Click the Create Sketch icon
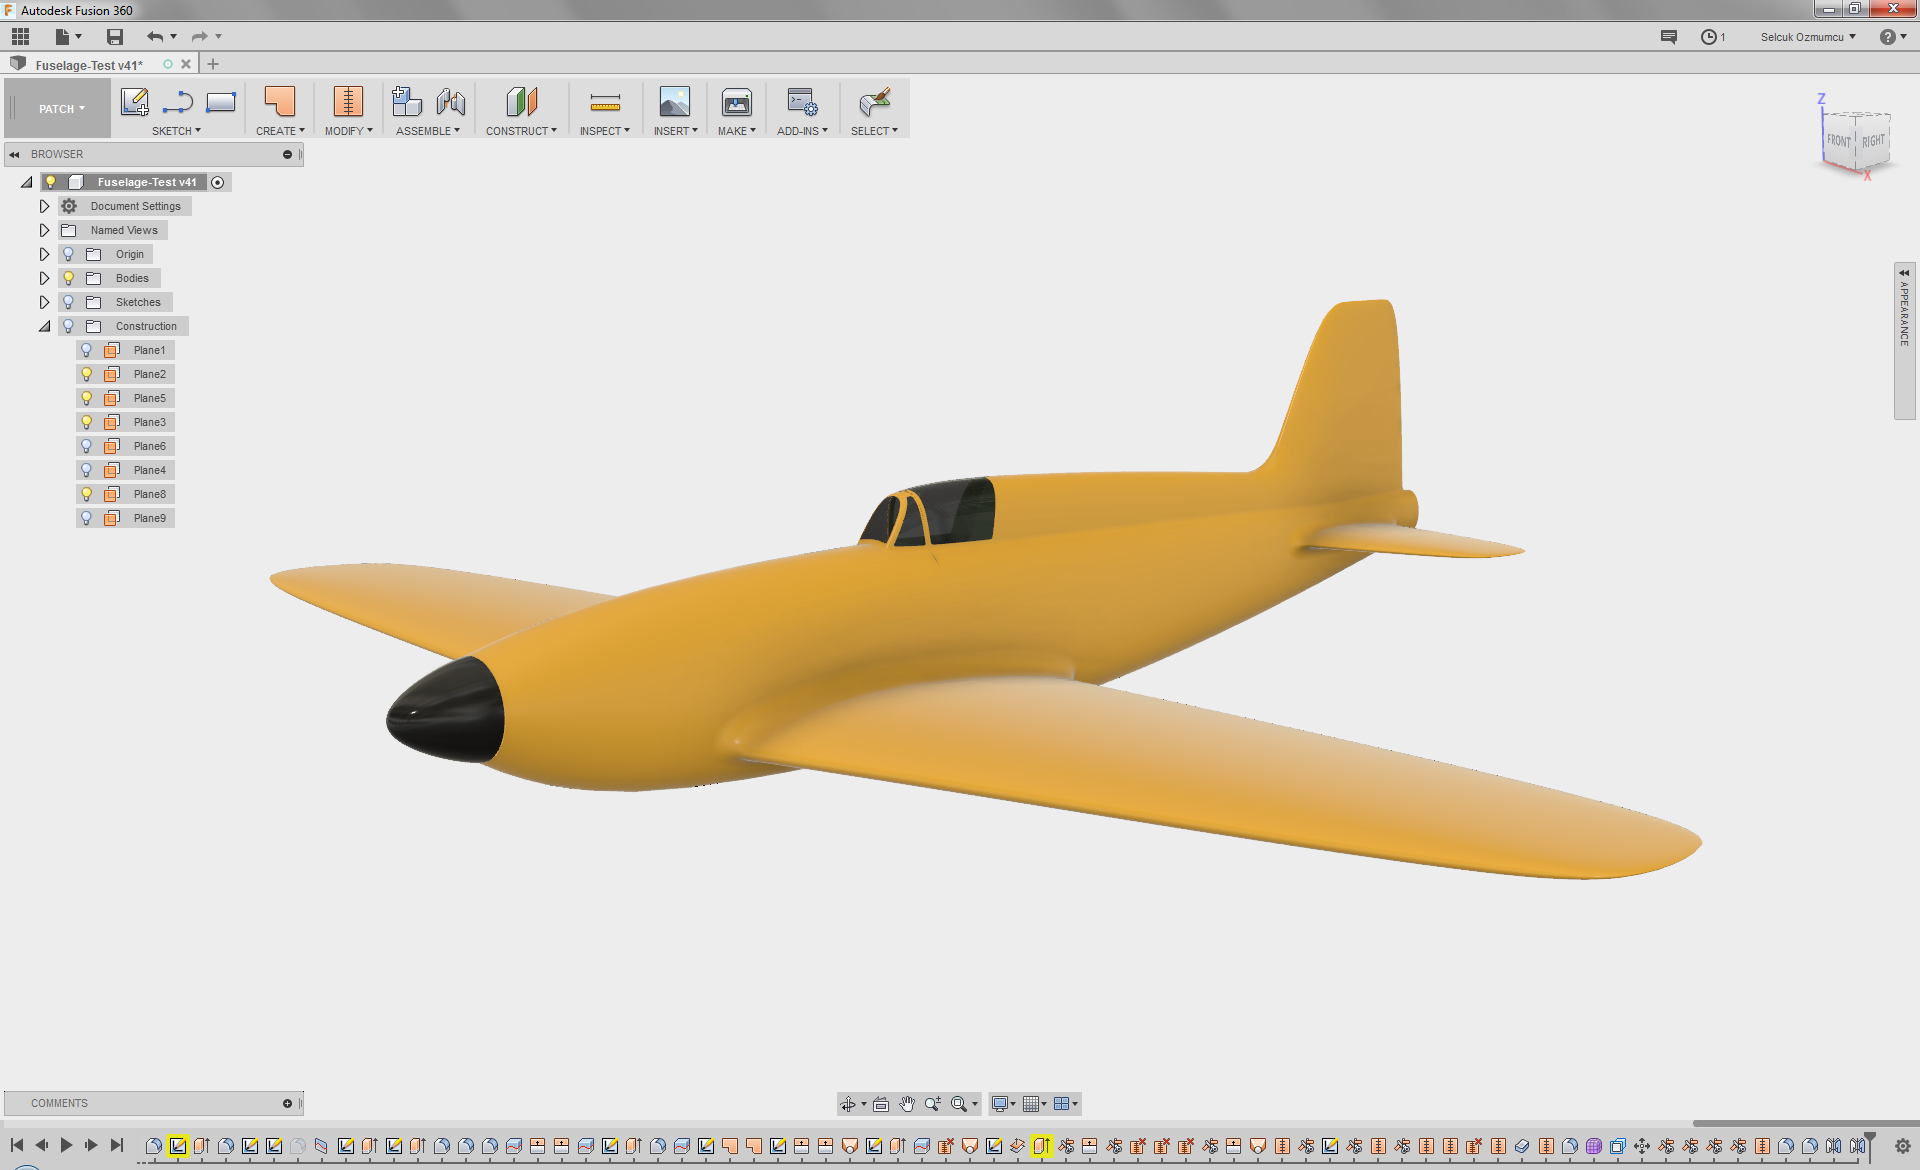This screenshot has height=1170, width=1920. 134,102
